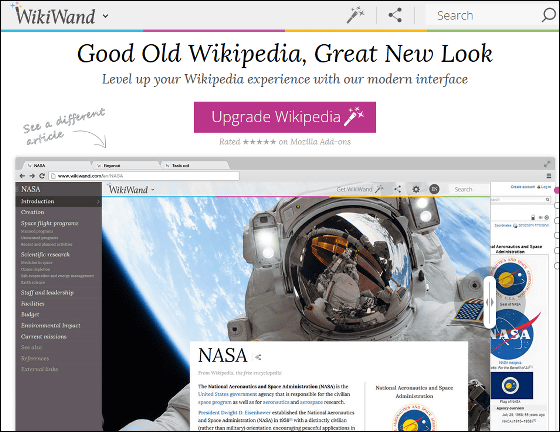Click the expand fullscreen icon on the demo
Viewport: 560px width, 432px height.
547,164
